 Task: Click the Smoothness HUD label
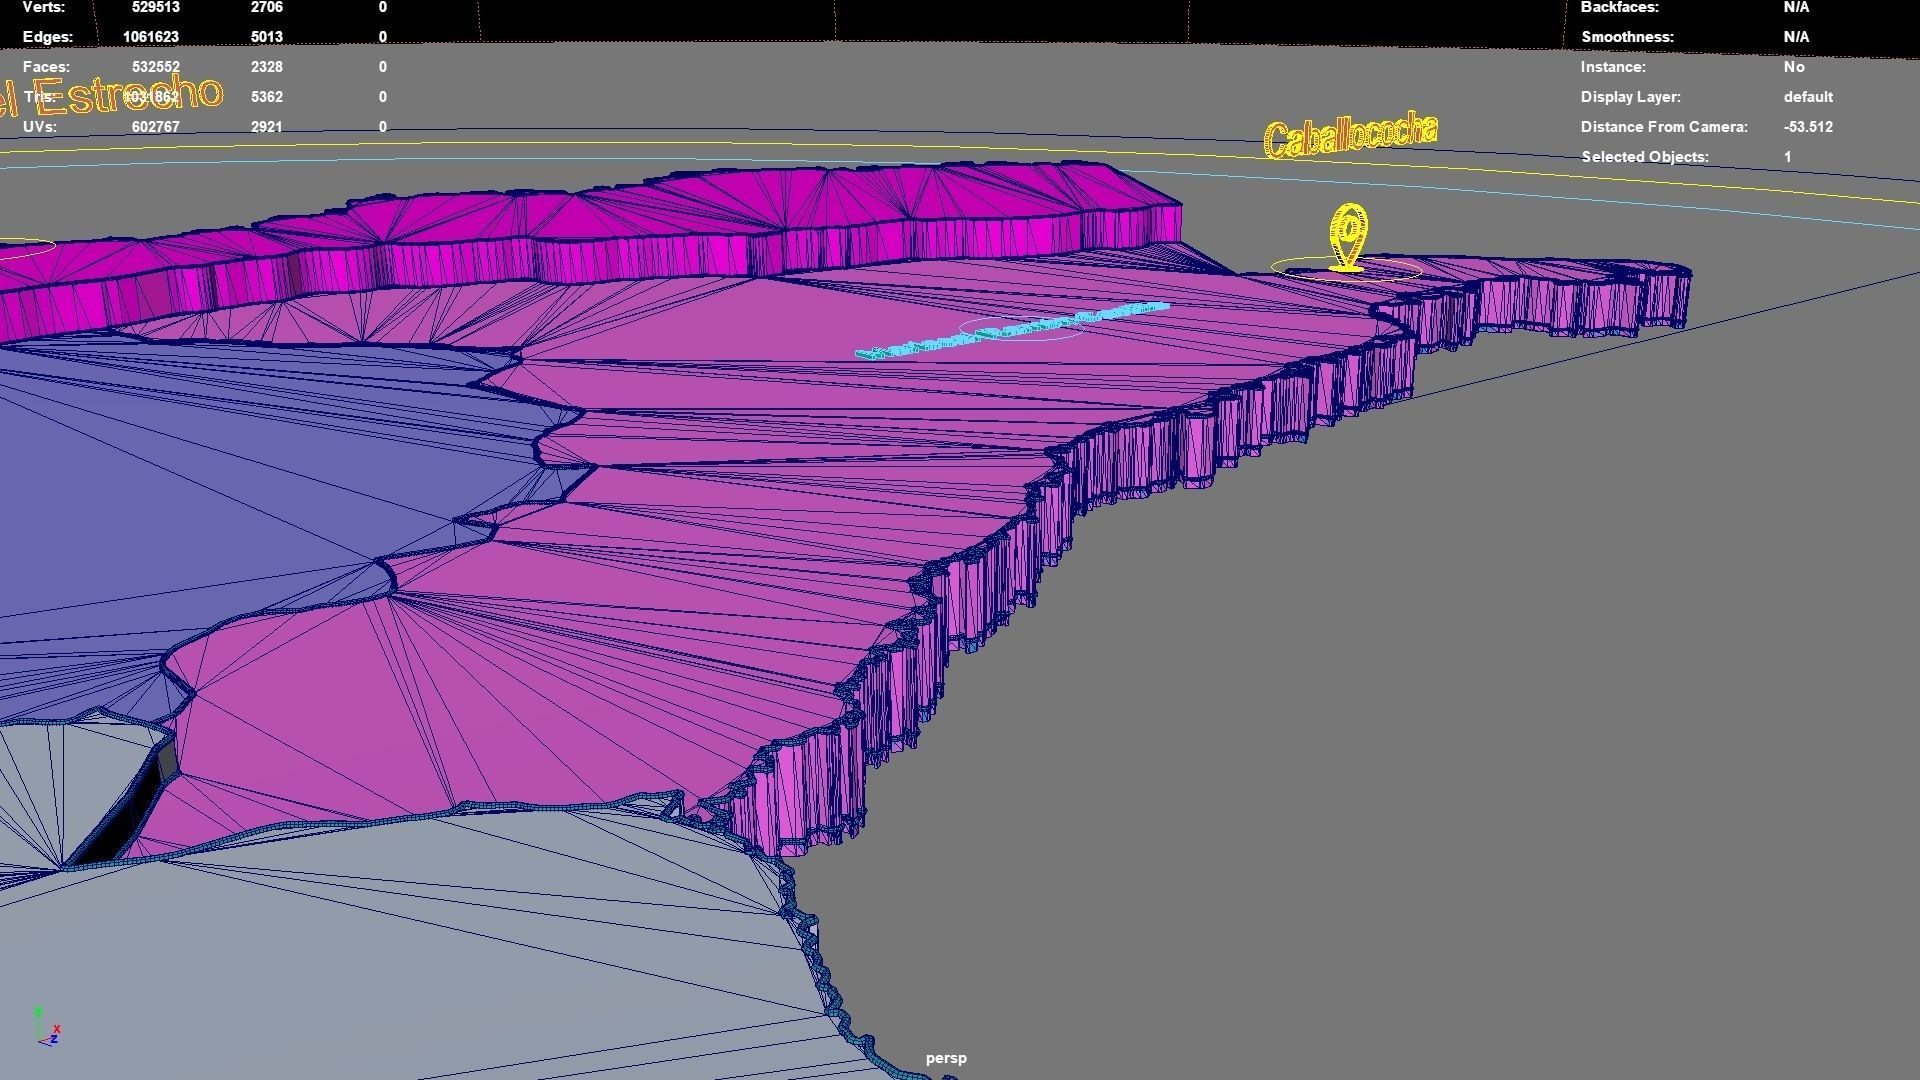[x=1627, y=37]
